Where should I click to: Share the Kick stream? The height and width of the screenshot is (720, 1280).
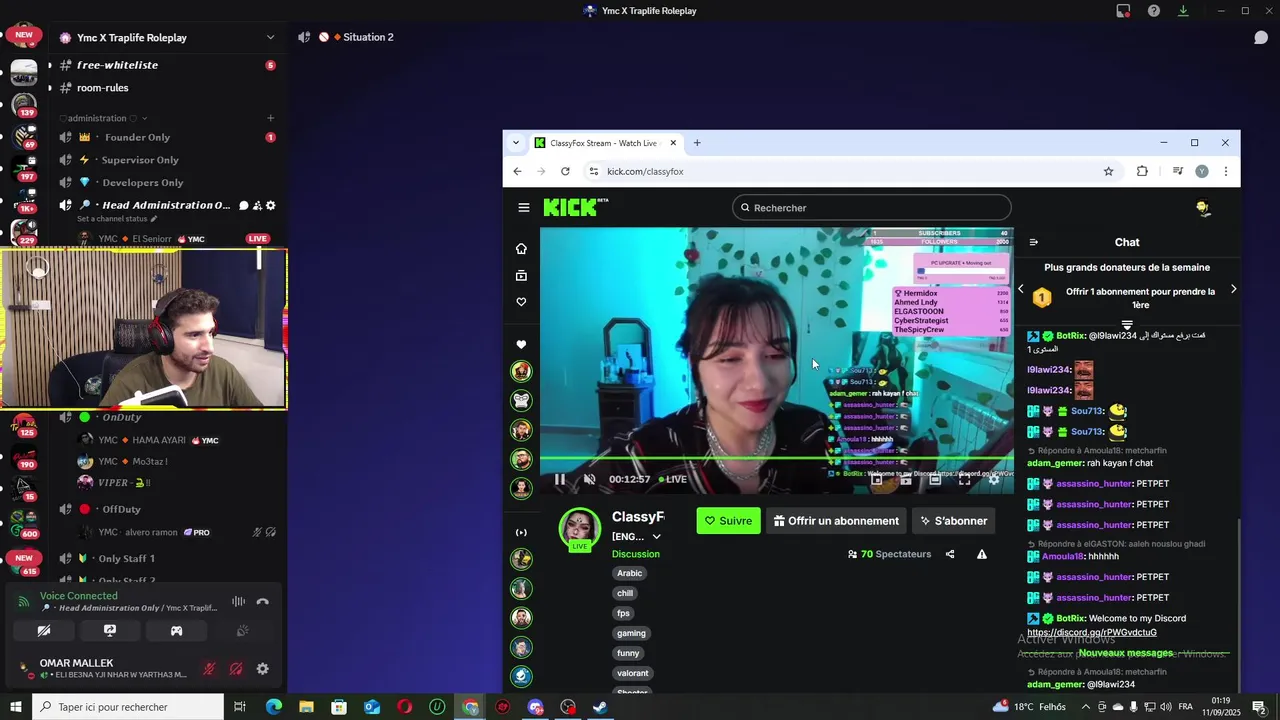pyautogui.click(x=950, y=554)
